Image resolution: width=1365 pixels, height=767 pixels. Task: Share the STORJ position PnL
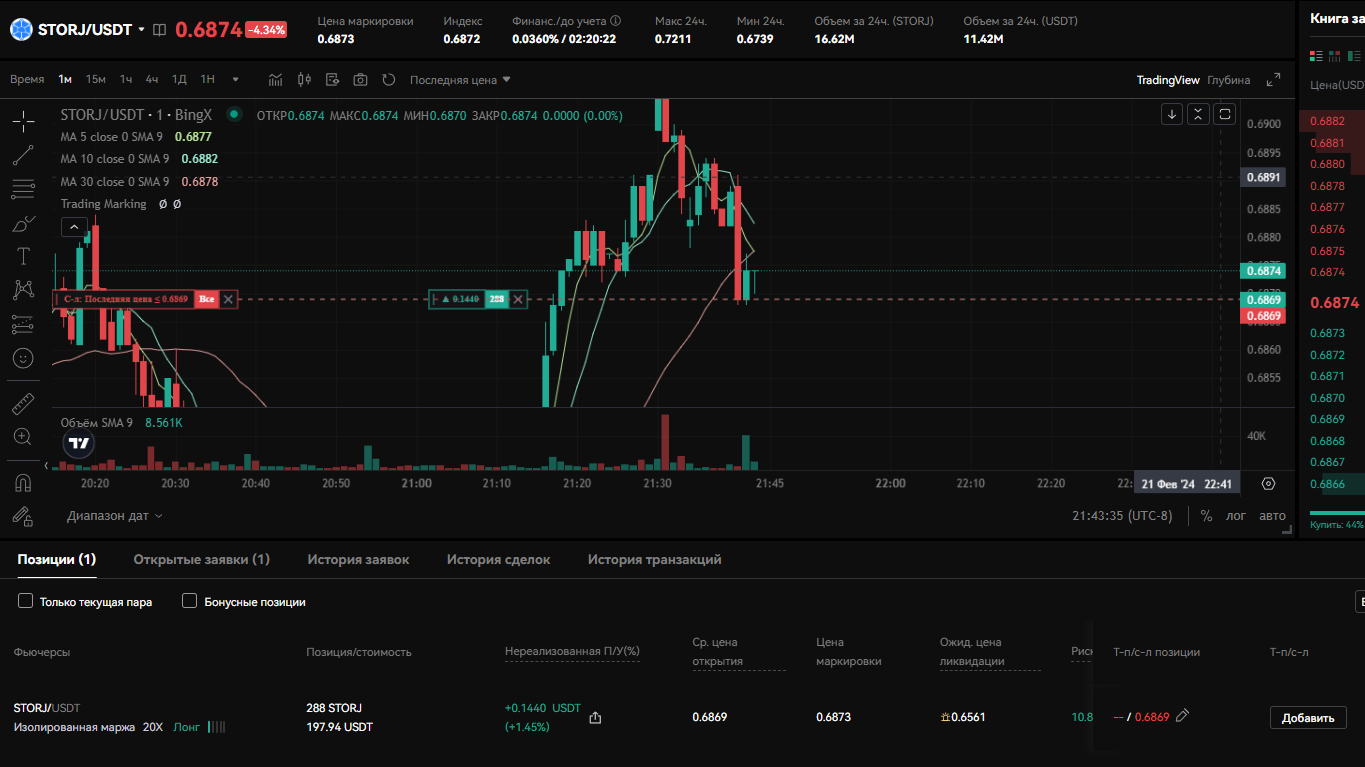coord(596,717)
